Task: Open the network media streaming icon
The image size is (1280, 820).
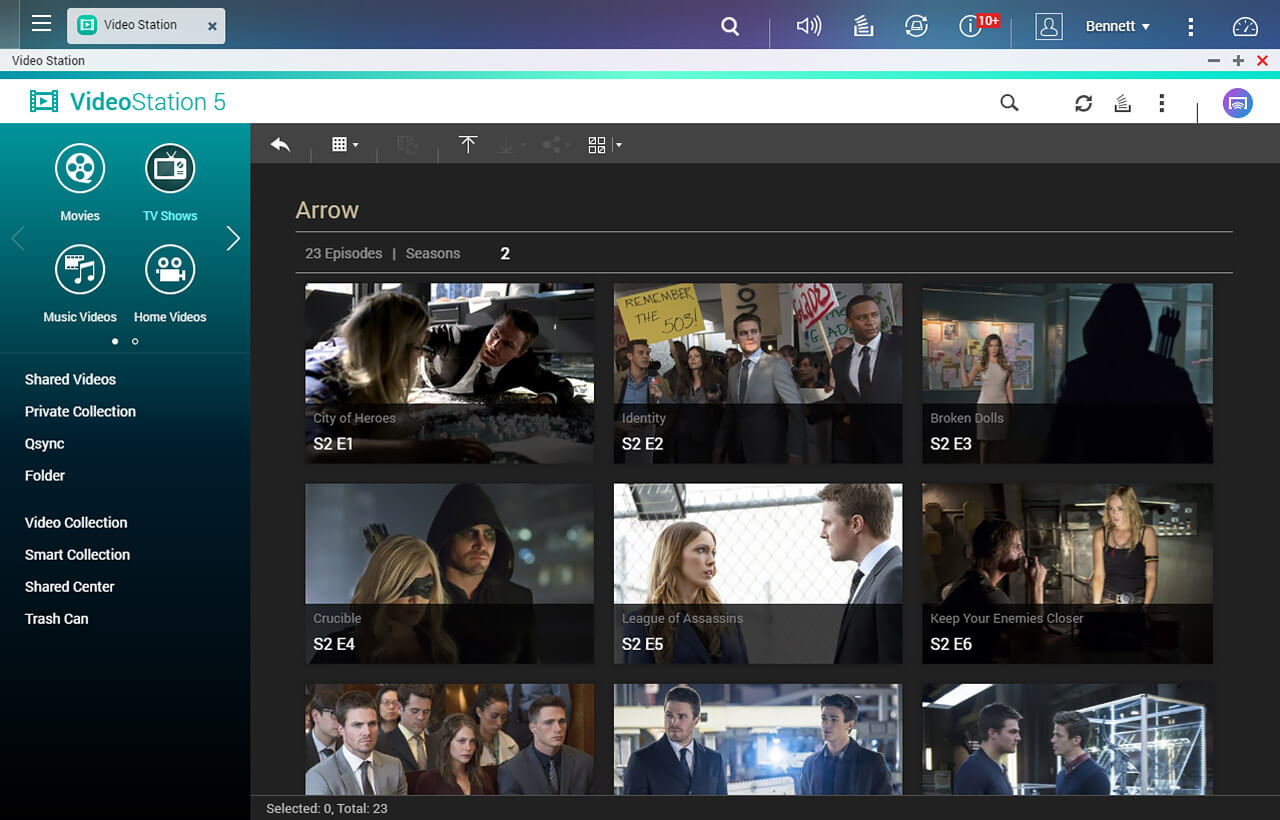Action: [x=1238, y=103]
